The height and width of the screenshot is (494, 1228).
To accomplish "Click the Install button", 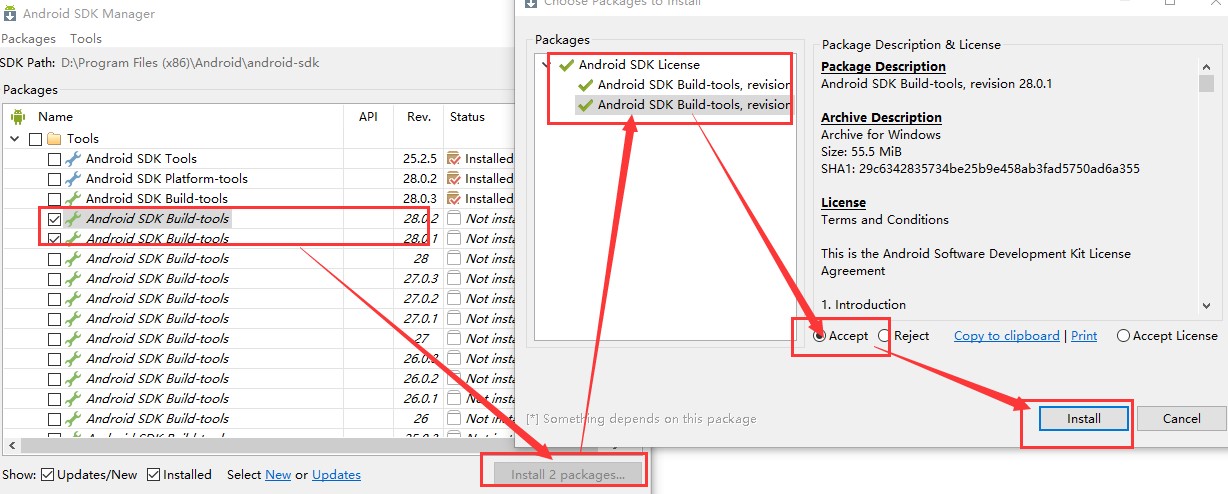I will click(1084, 418).
